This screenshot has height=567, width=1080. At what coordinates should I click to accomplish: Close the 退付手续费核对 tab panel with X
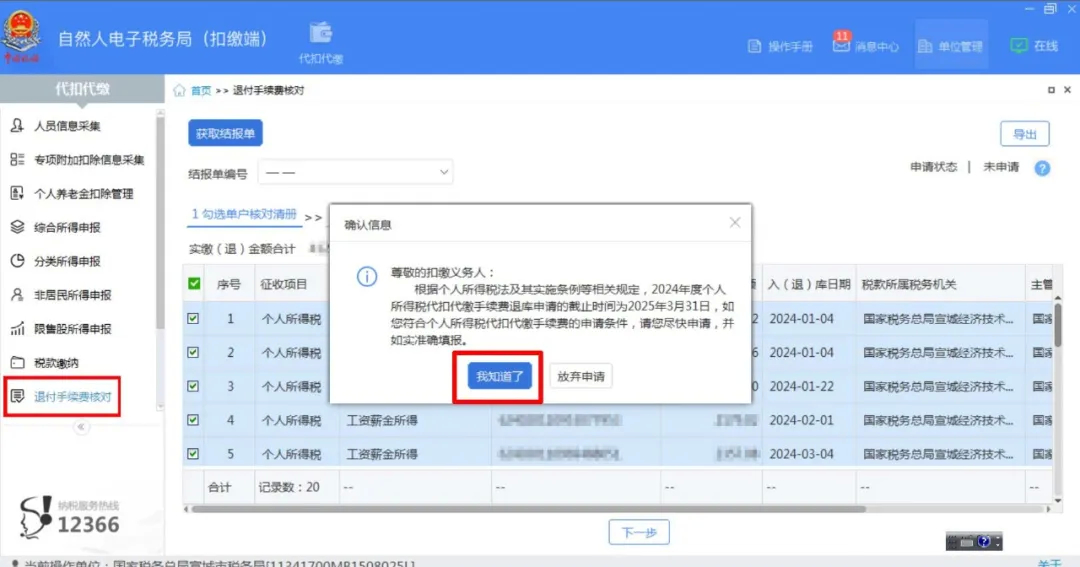point(1067,90)
